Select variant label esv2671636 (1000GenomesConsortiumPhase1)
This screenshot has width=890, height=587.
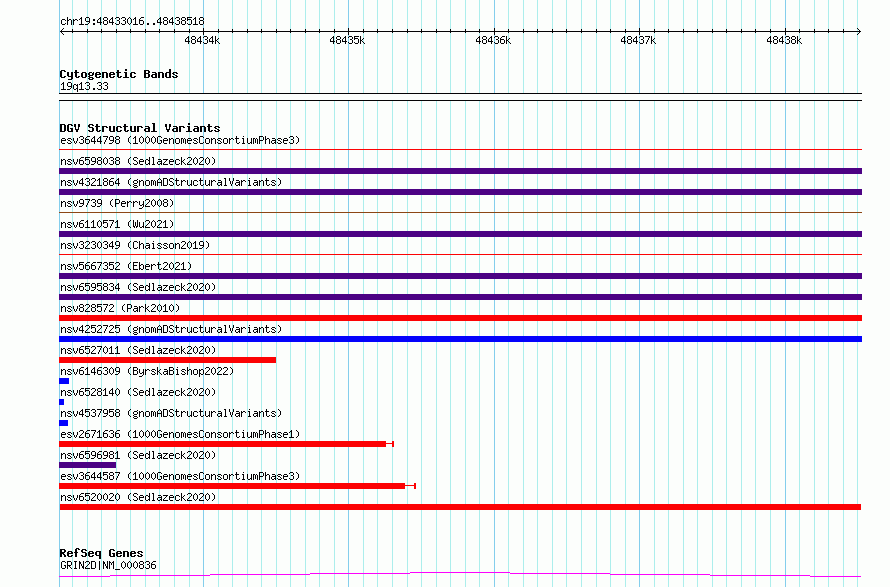click(x=180, y=434)
